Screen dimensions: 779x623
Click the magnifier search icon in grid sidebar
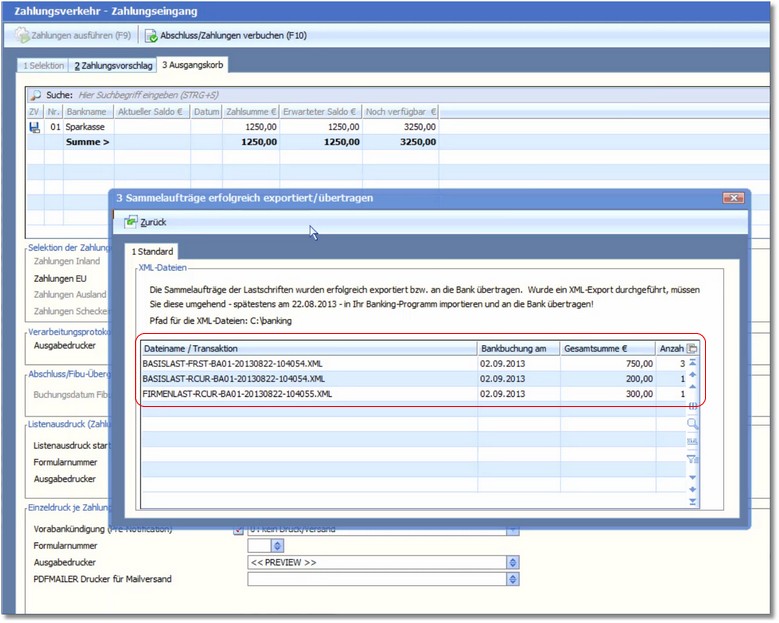pos(693,424)
